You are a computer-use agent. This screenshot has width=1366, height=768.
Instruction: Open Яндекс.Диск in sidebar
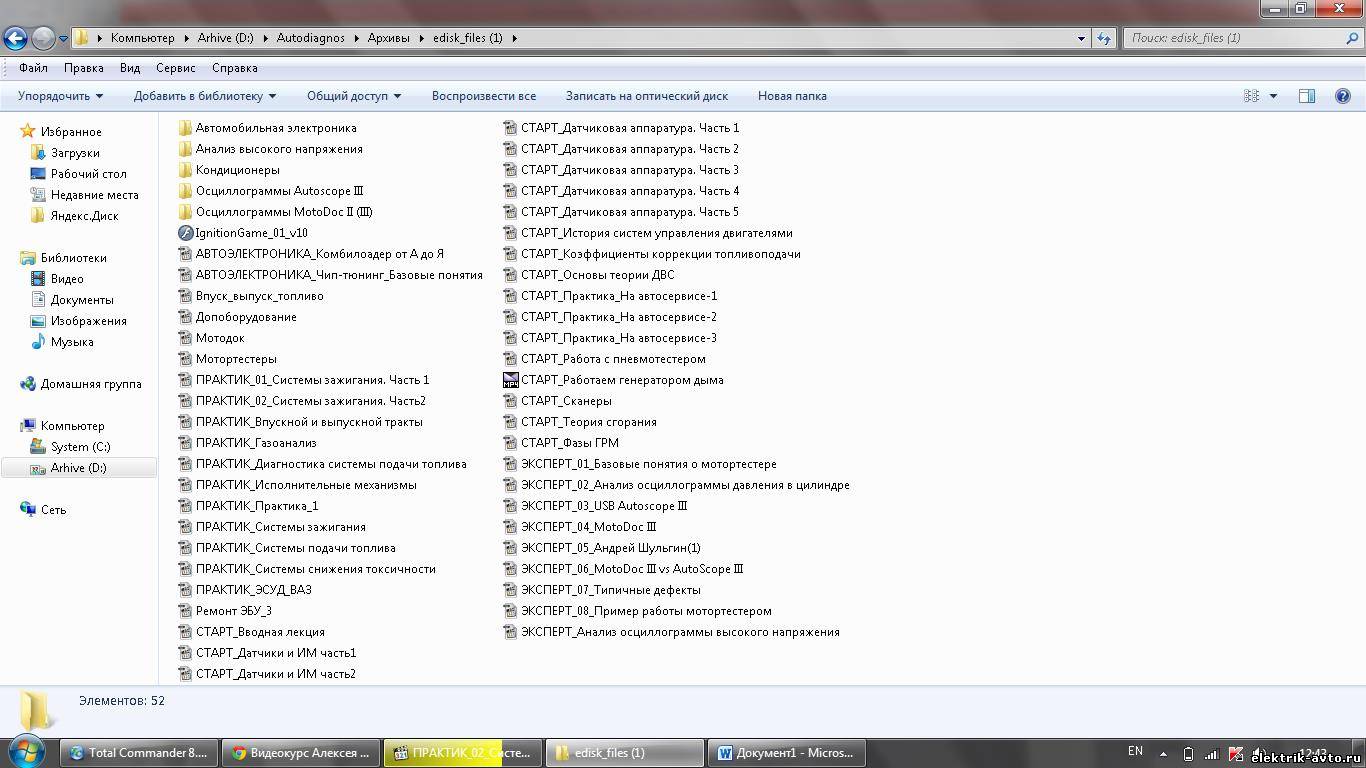click(84, 216)
